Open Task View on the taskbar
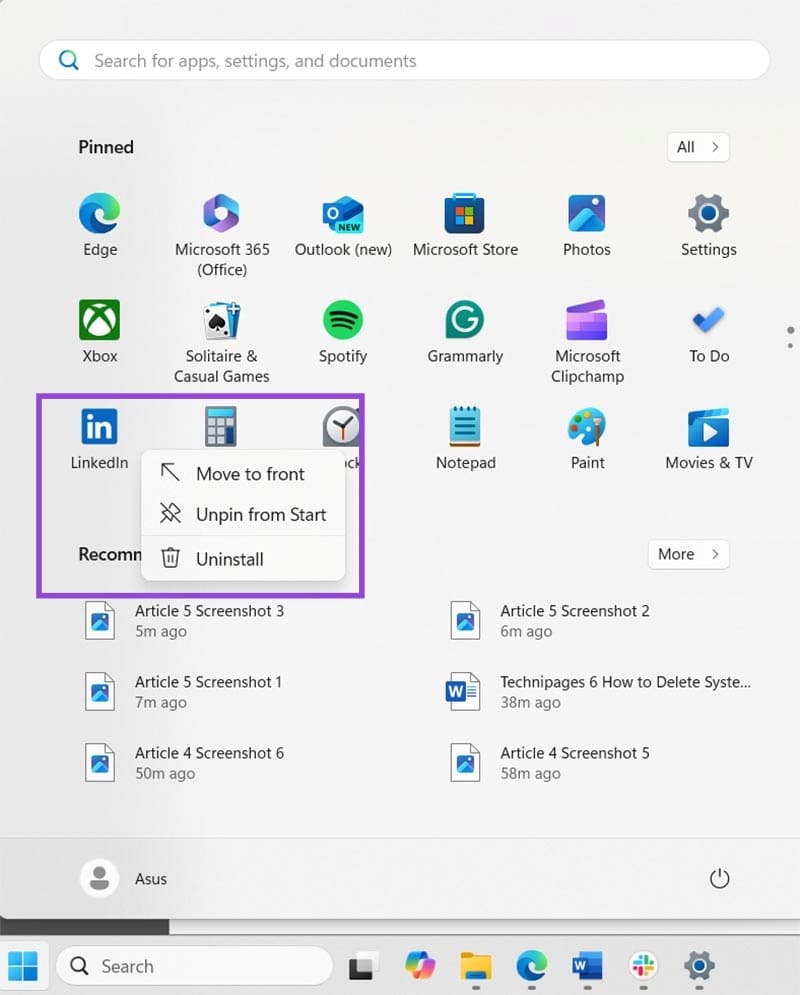This screenshot has height=995, width=800. point(362,966)
